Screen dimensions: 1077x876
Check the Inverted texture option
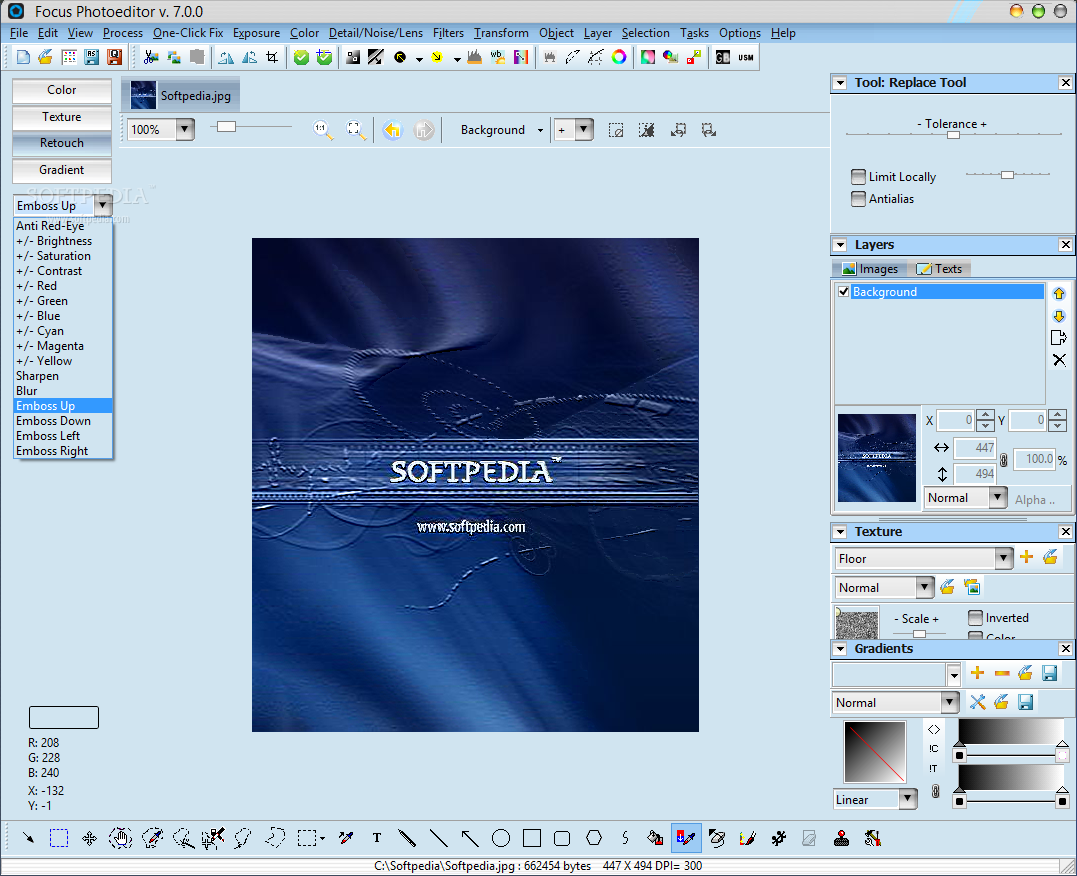[975, 618]
